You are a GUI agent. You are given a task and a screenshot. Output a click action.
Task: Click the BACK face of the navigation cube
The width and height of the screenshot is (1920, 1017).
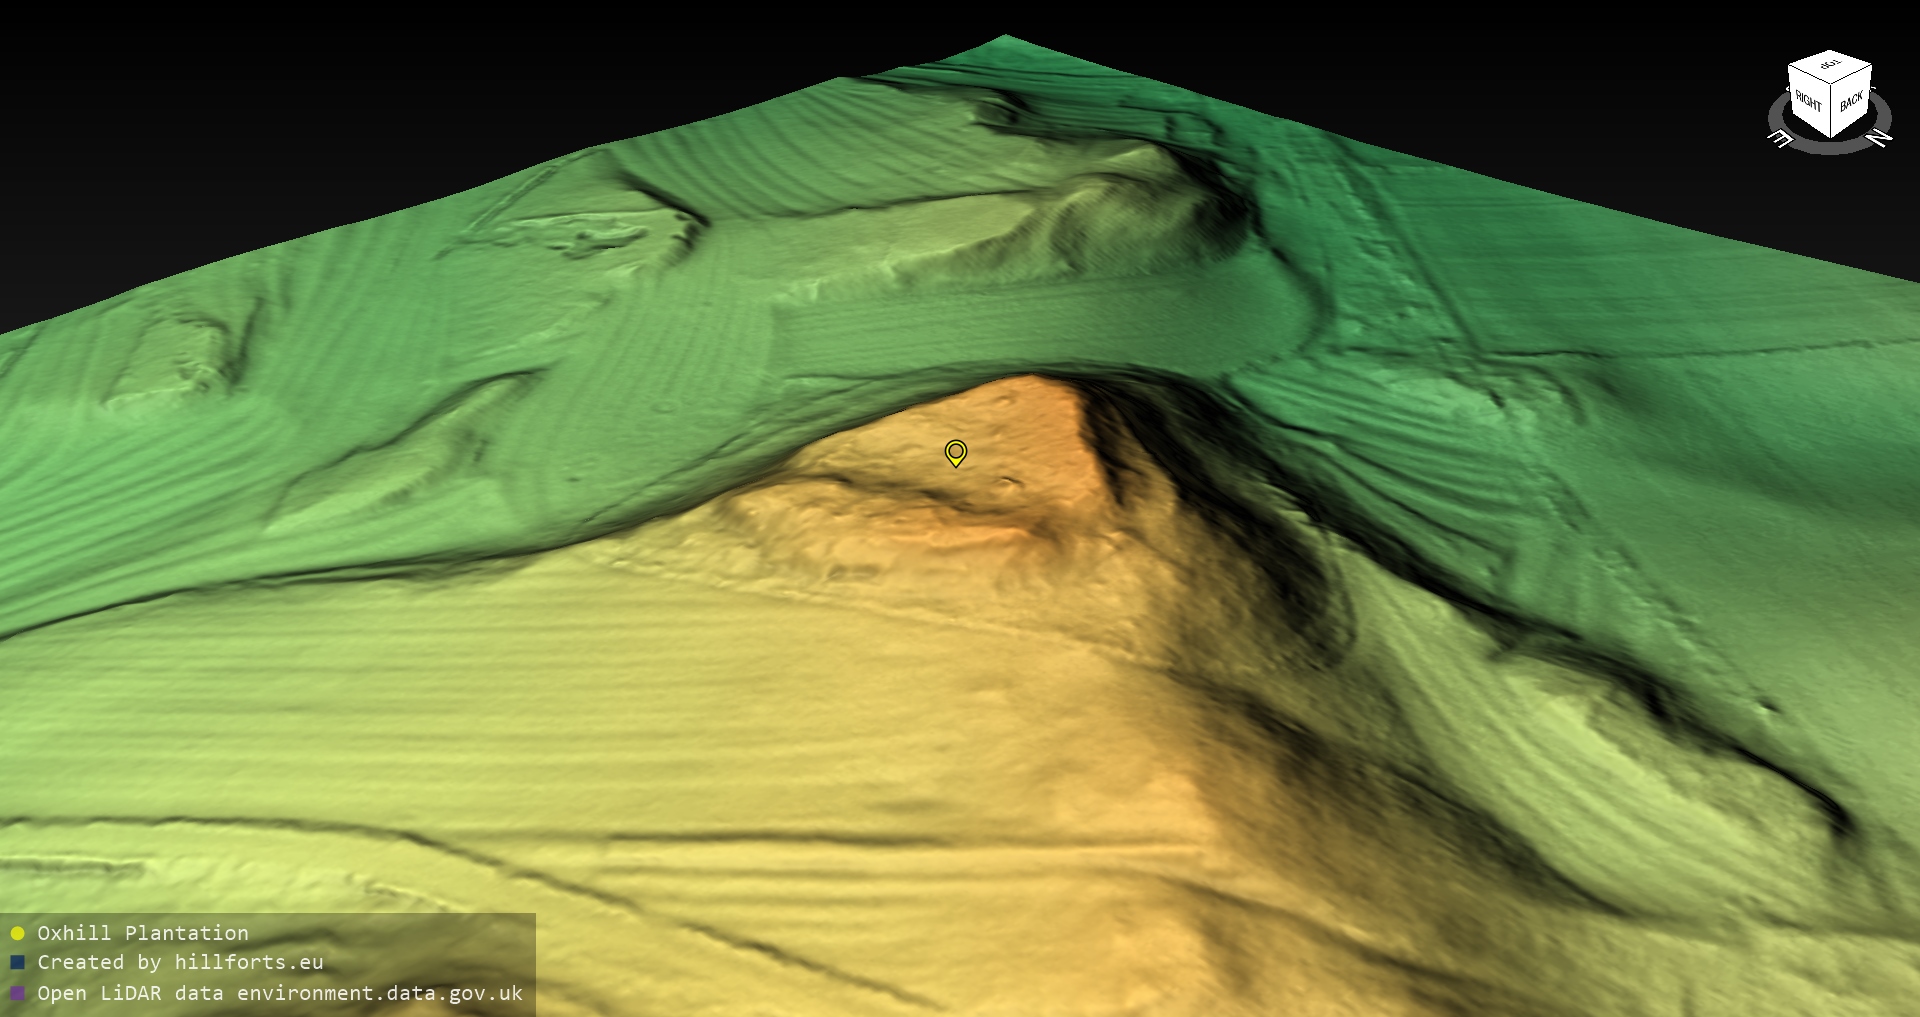click(x=1851, y=101)
